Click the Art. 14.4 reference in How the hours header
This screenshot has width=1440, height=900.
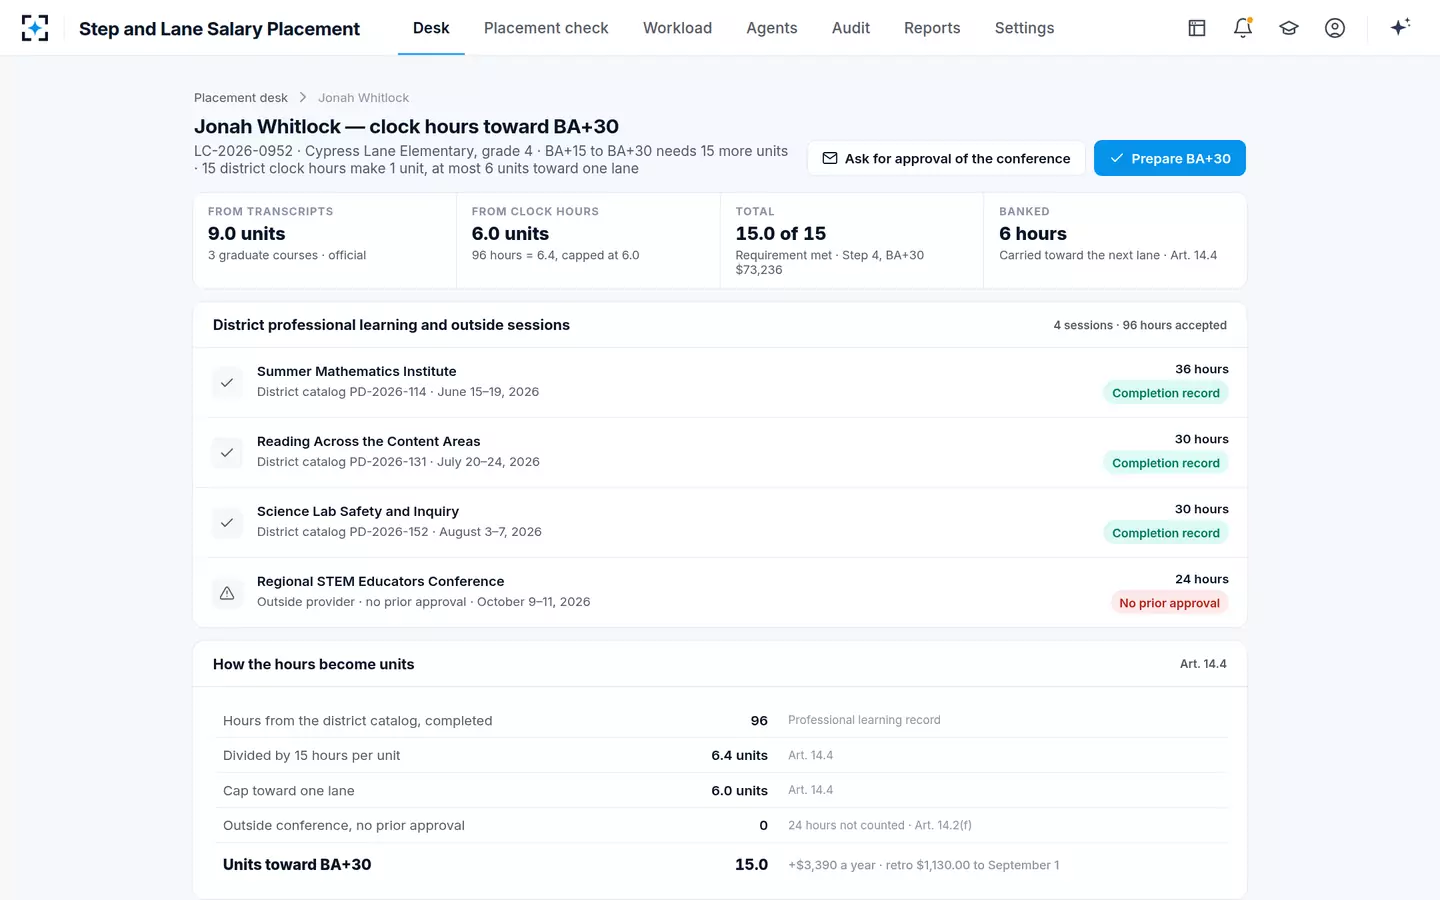1203,664
